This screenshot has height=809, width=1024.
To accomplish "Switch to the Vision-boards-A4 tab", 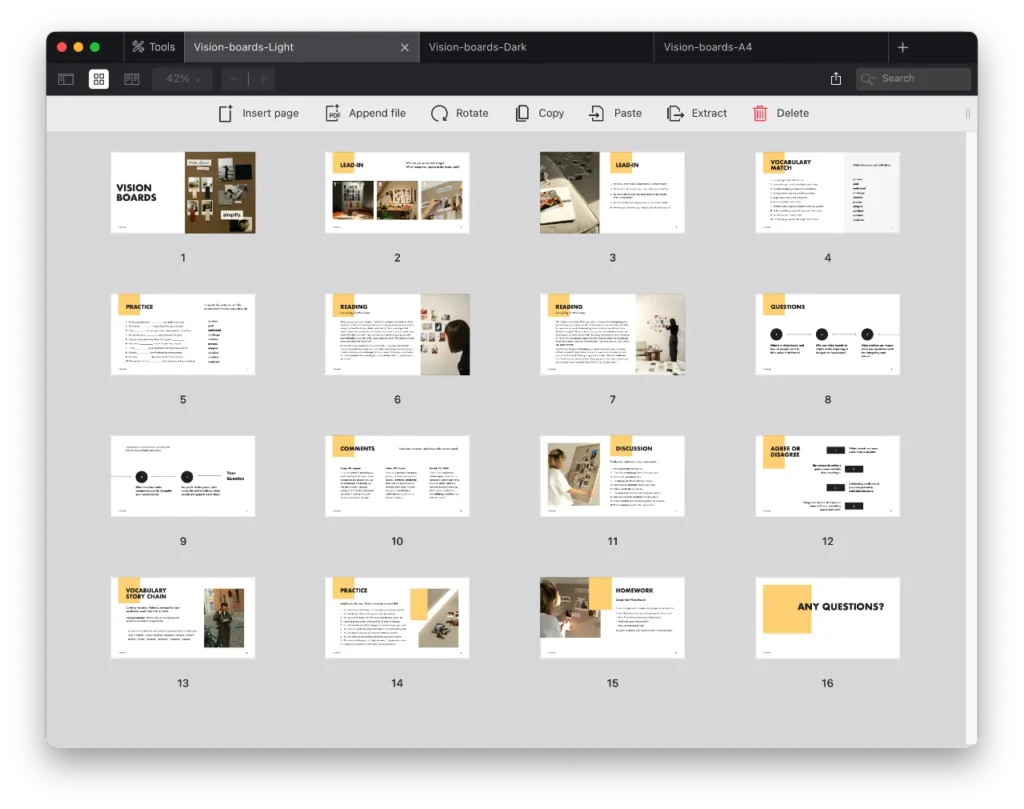I will (707, 47).
